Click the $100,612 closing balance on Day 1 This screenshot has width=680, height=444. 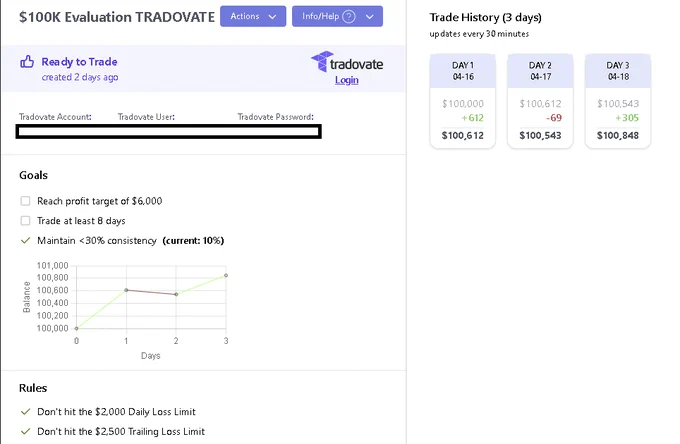point(463,136)
